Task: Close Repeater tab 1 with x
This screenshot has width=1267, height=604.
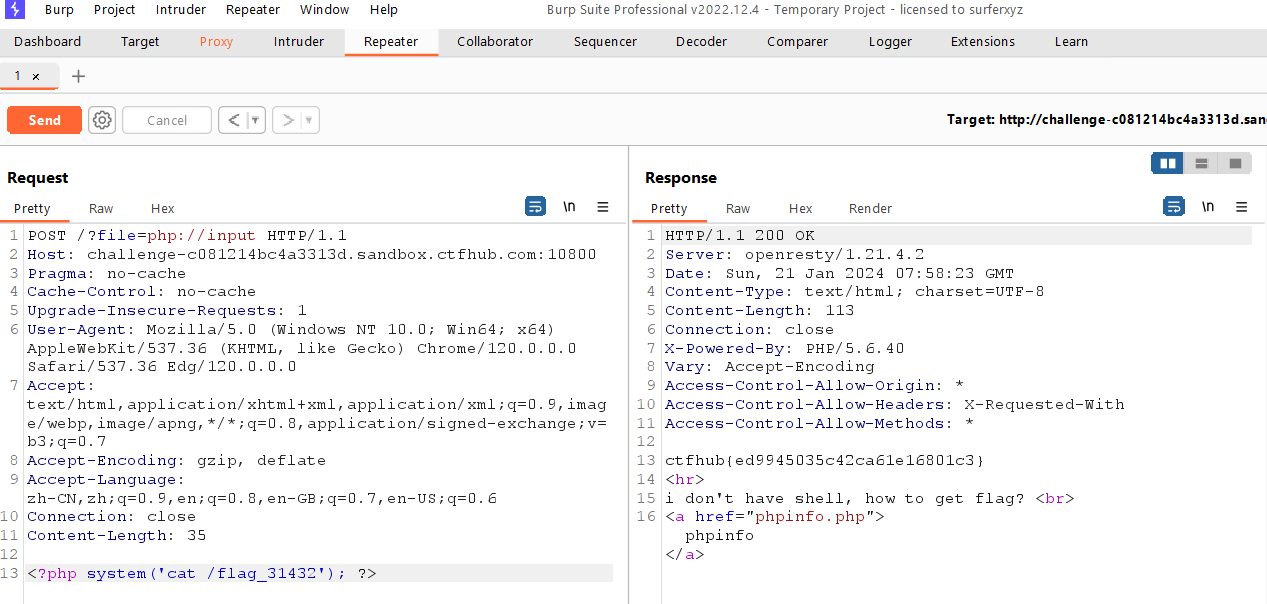Action: [36, 76]
